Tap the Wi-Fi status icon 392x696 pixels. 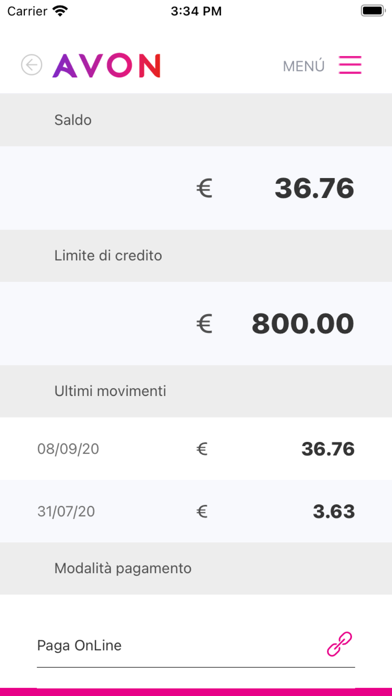pyautogui.click(x=60, y=11)
